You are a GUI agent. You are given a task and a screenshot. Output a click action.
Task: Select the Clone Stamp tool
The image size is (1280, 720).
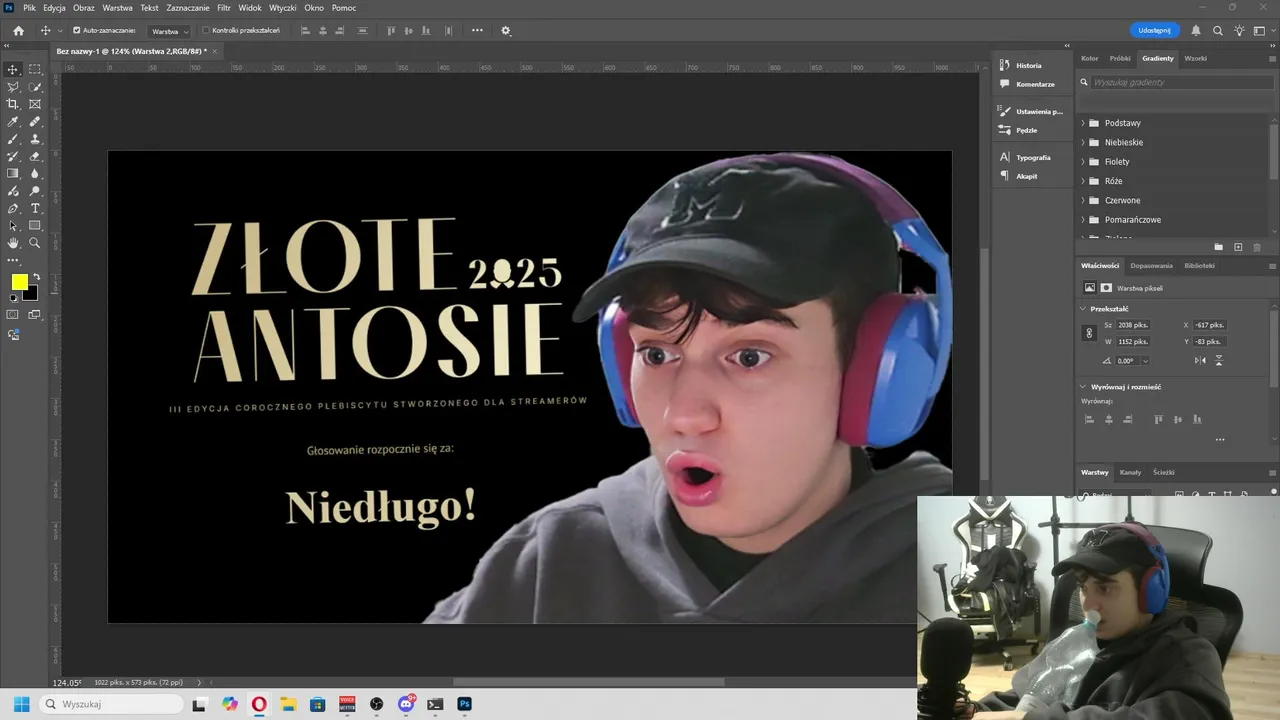[x=35, y=139]
